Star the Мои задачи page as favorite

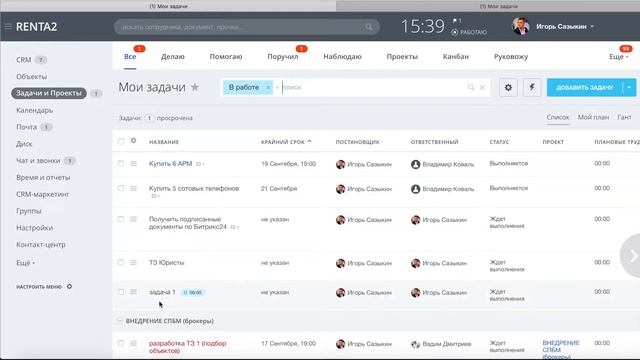(x=195, y=87)
